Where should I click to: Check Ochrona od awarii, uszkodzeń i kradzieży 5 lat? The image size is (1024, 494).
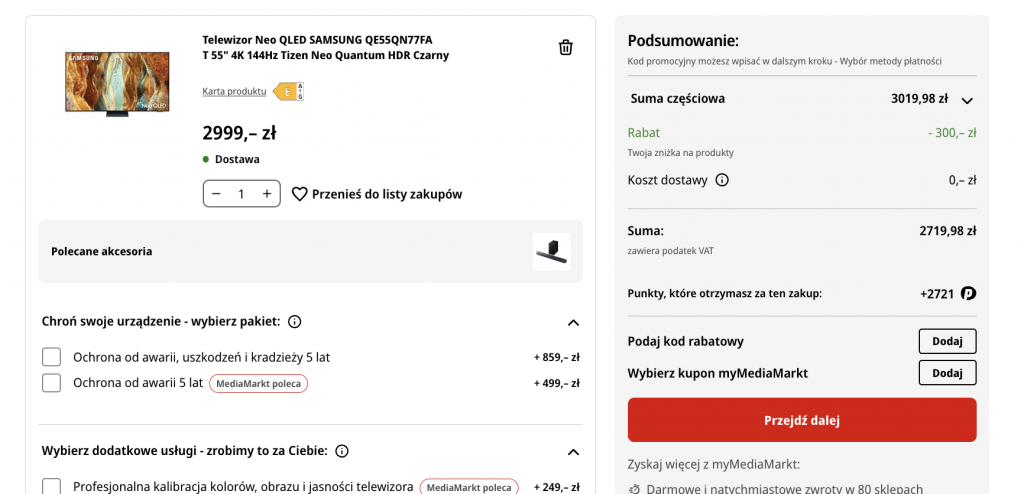[52, 357]
